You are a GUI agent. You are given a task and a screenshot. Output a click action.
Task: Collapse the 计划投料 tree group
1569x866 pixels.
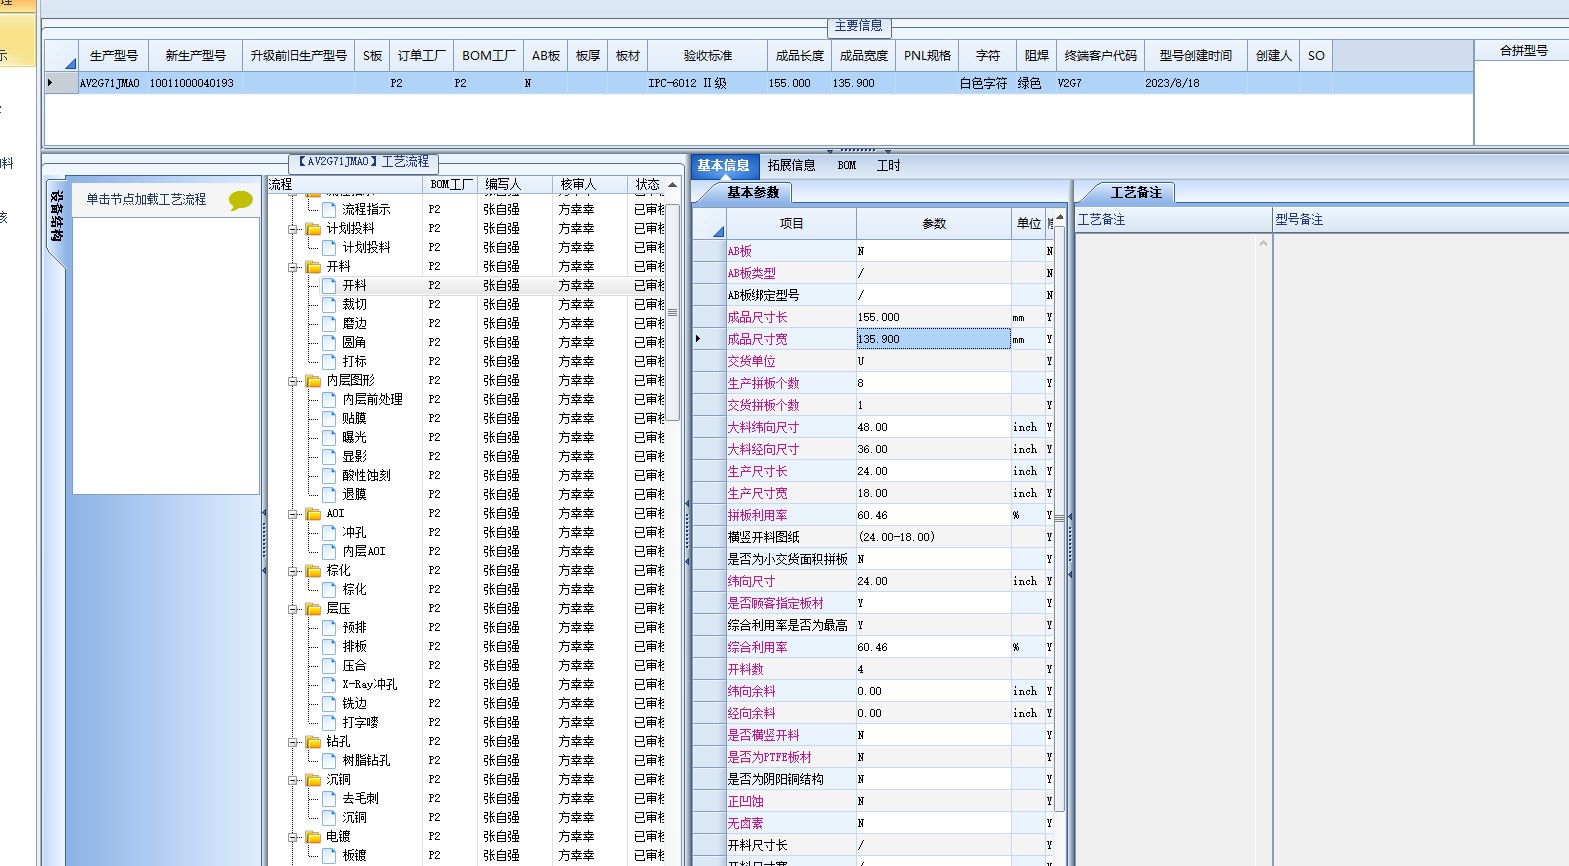pos(294,229)
